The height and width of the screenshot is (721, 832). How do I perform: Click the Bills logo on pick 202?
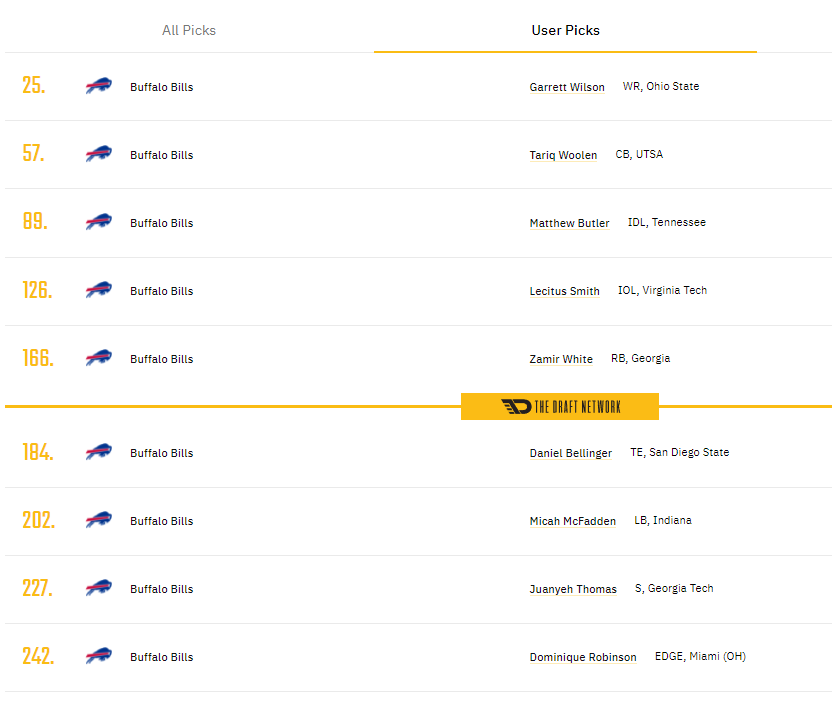coord(99,519)
